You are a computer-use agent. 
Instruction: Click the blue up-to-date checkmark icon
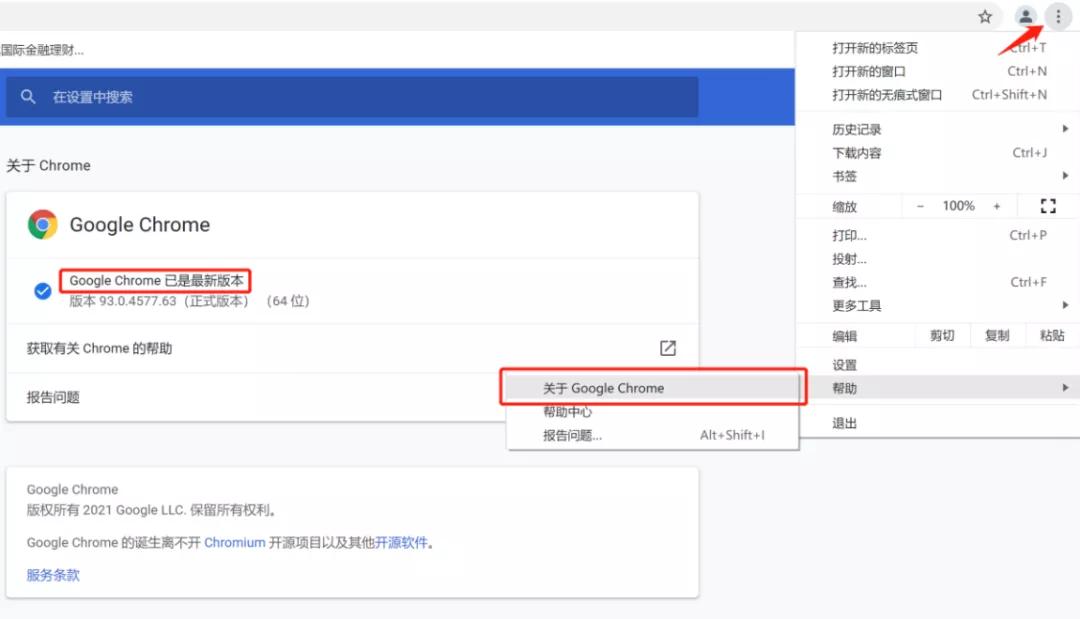tap(43, 291)
